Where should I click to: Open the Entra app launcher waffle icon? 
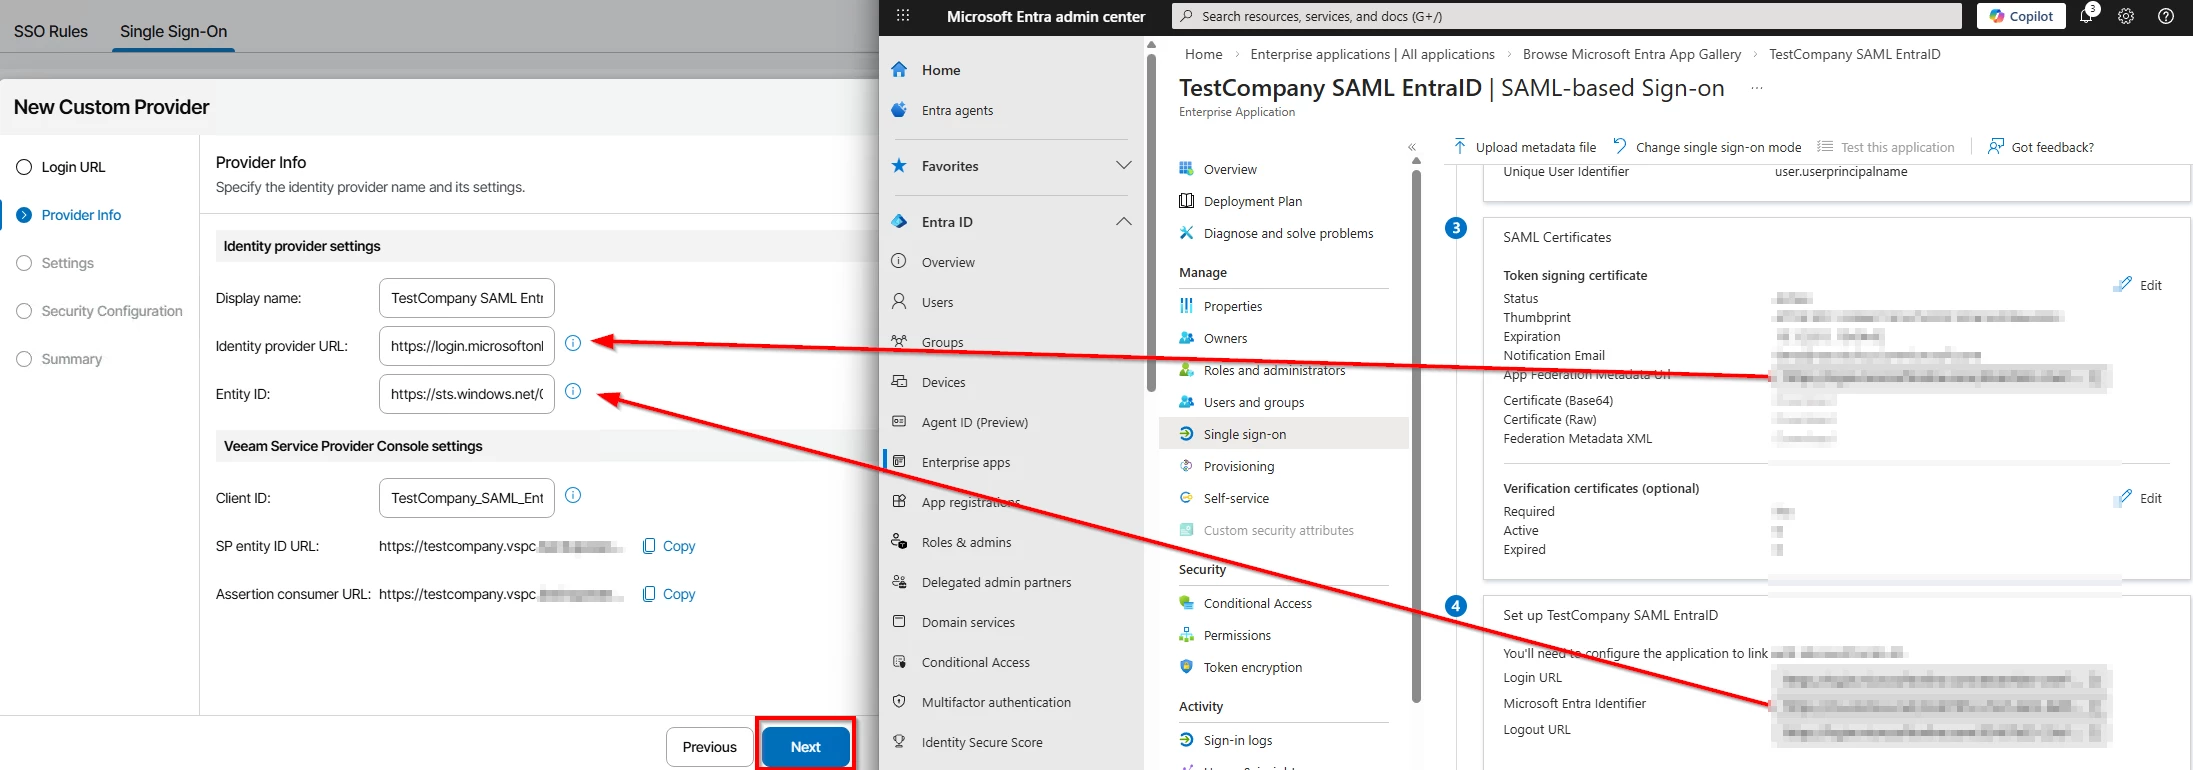point(903,16)
